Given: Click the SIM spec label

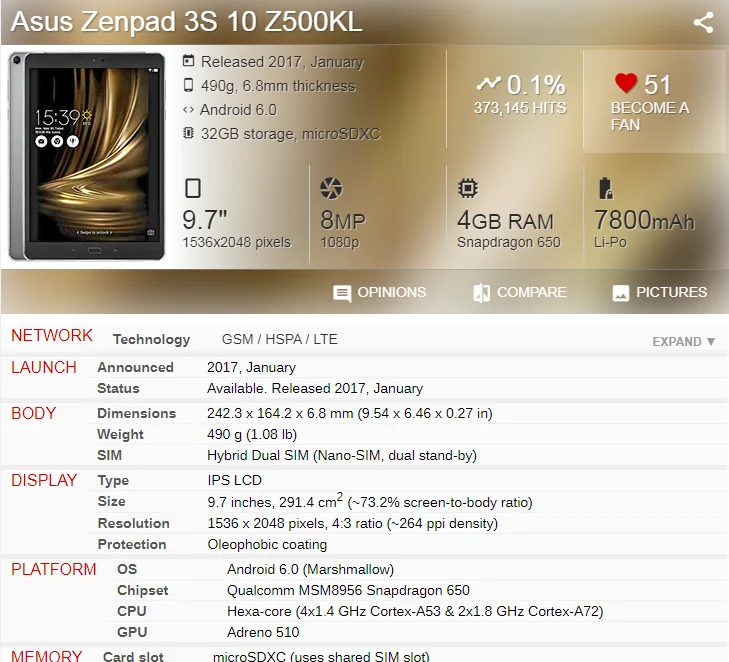Looking at the screenshot, I should point(110,455).
